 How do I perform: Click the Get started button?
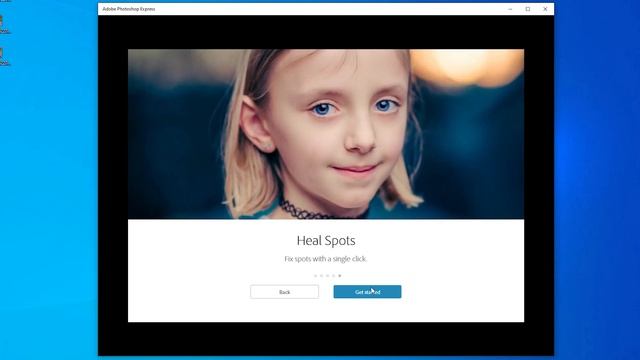pos(367,292)
